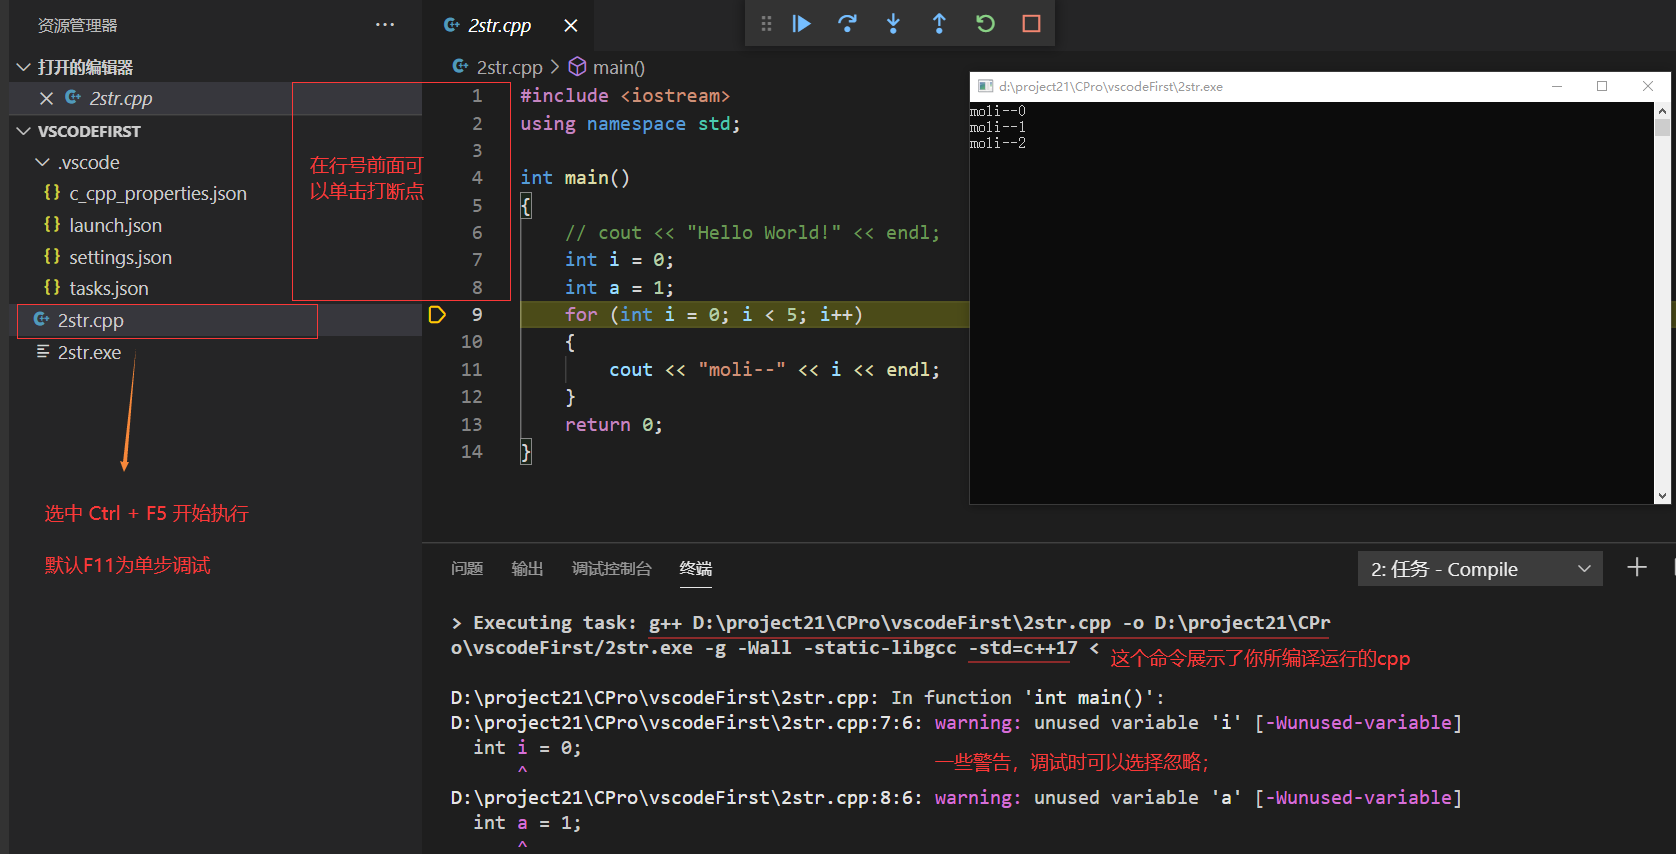Collapse the VSCODEFIRST folder section
This screenshot has width=1676, height=854.
pyautogui.click(x=24, y=131)
